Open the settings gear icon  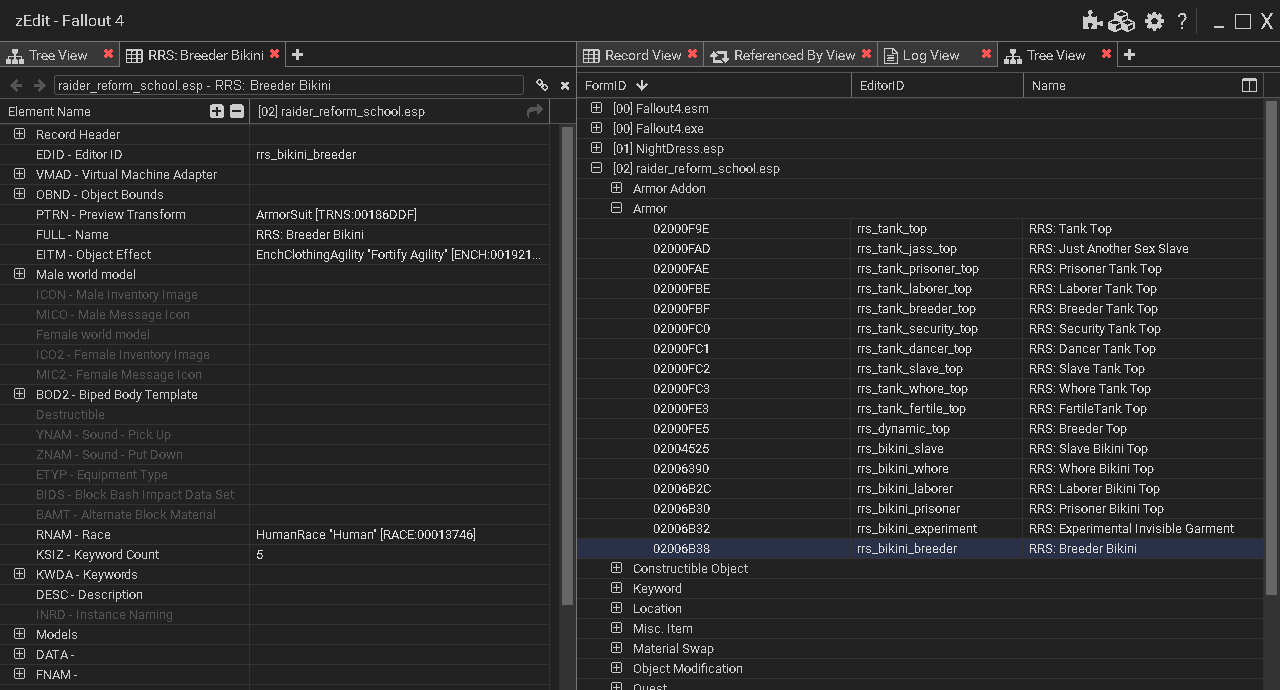(1154, 21)
